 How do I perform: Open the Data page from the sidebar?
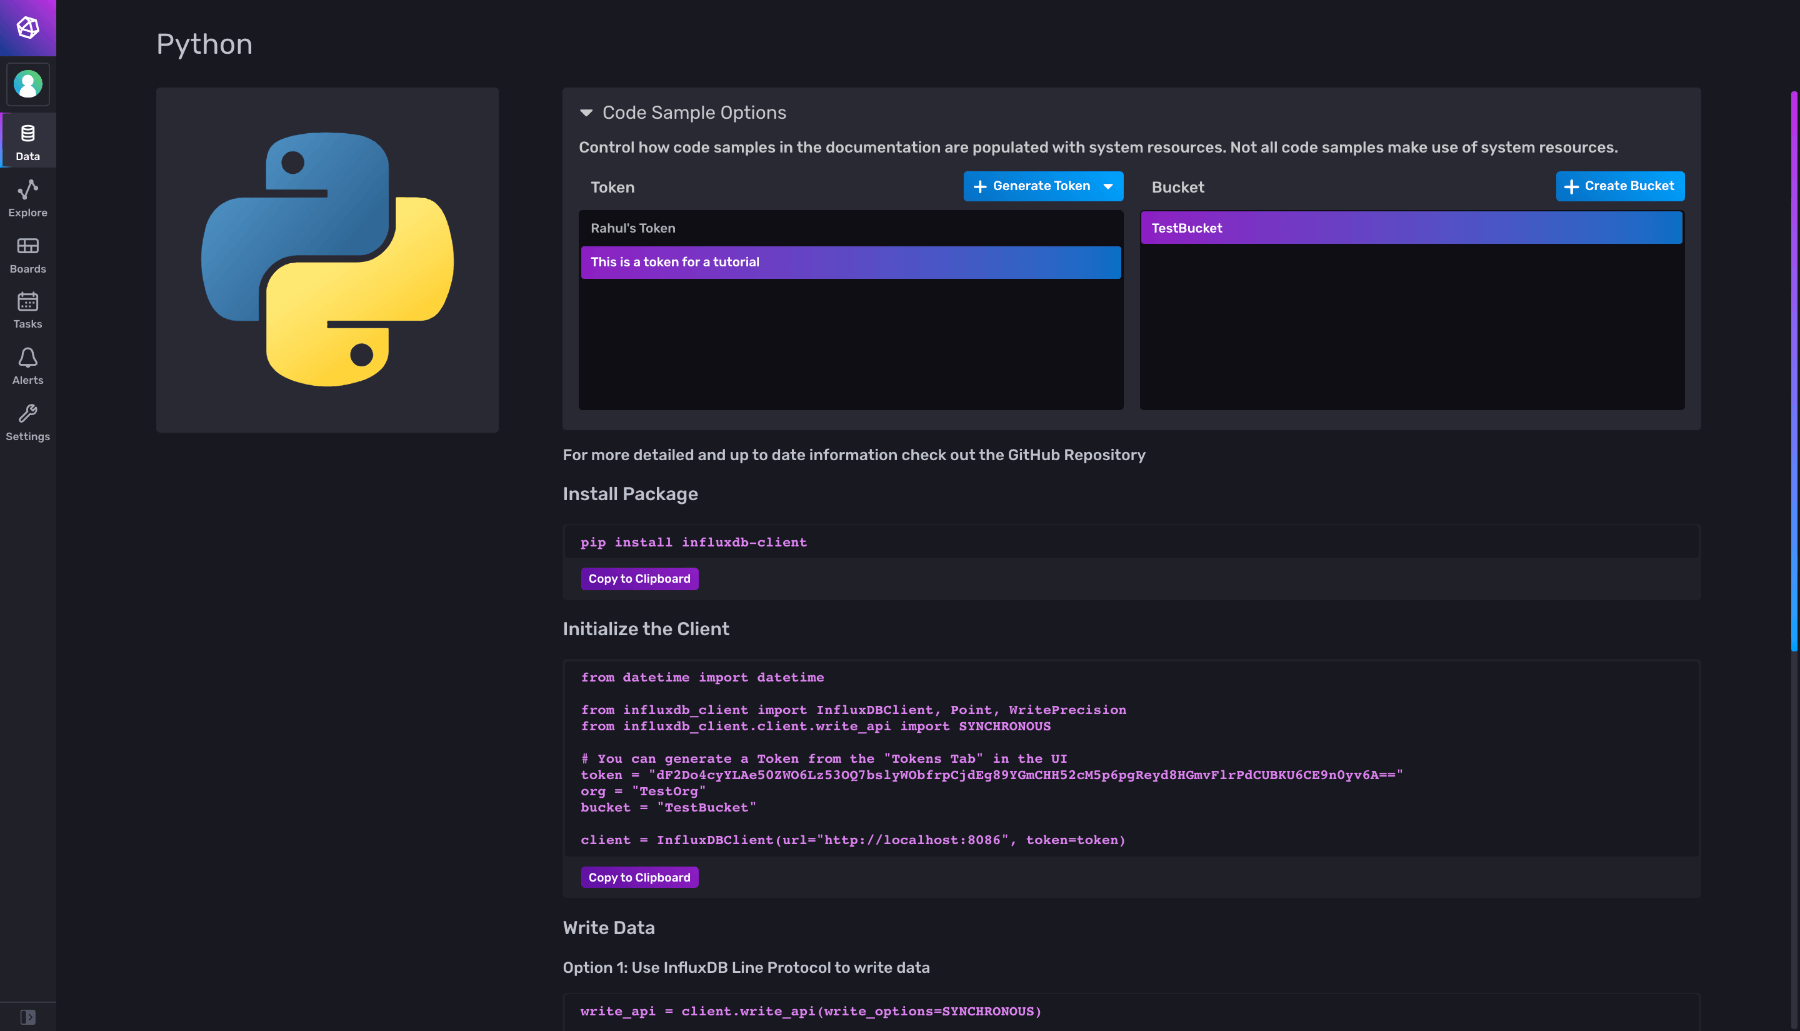27,140
